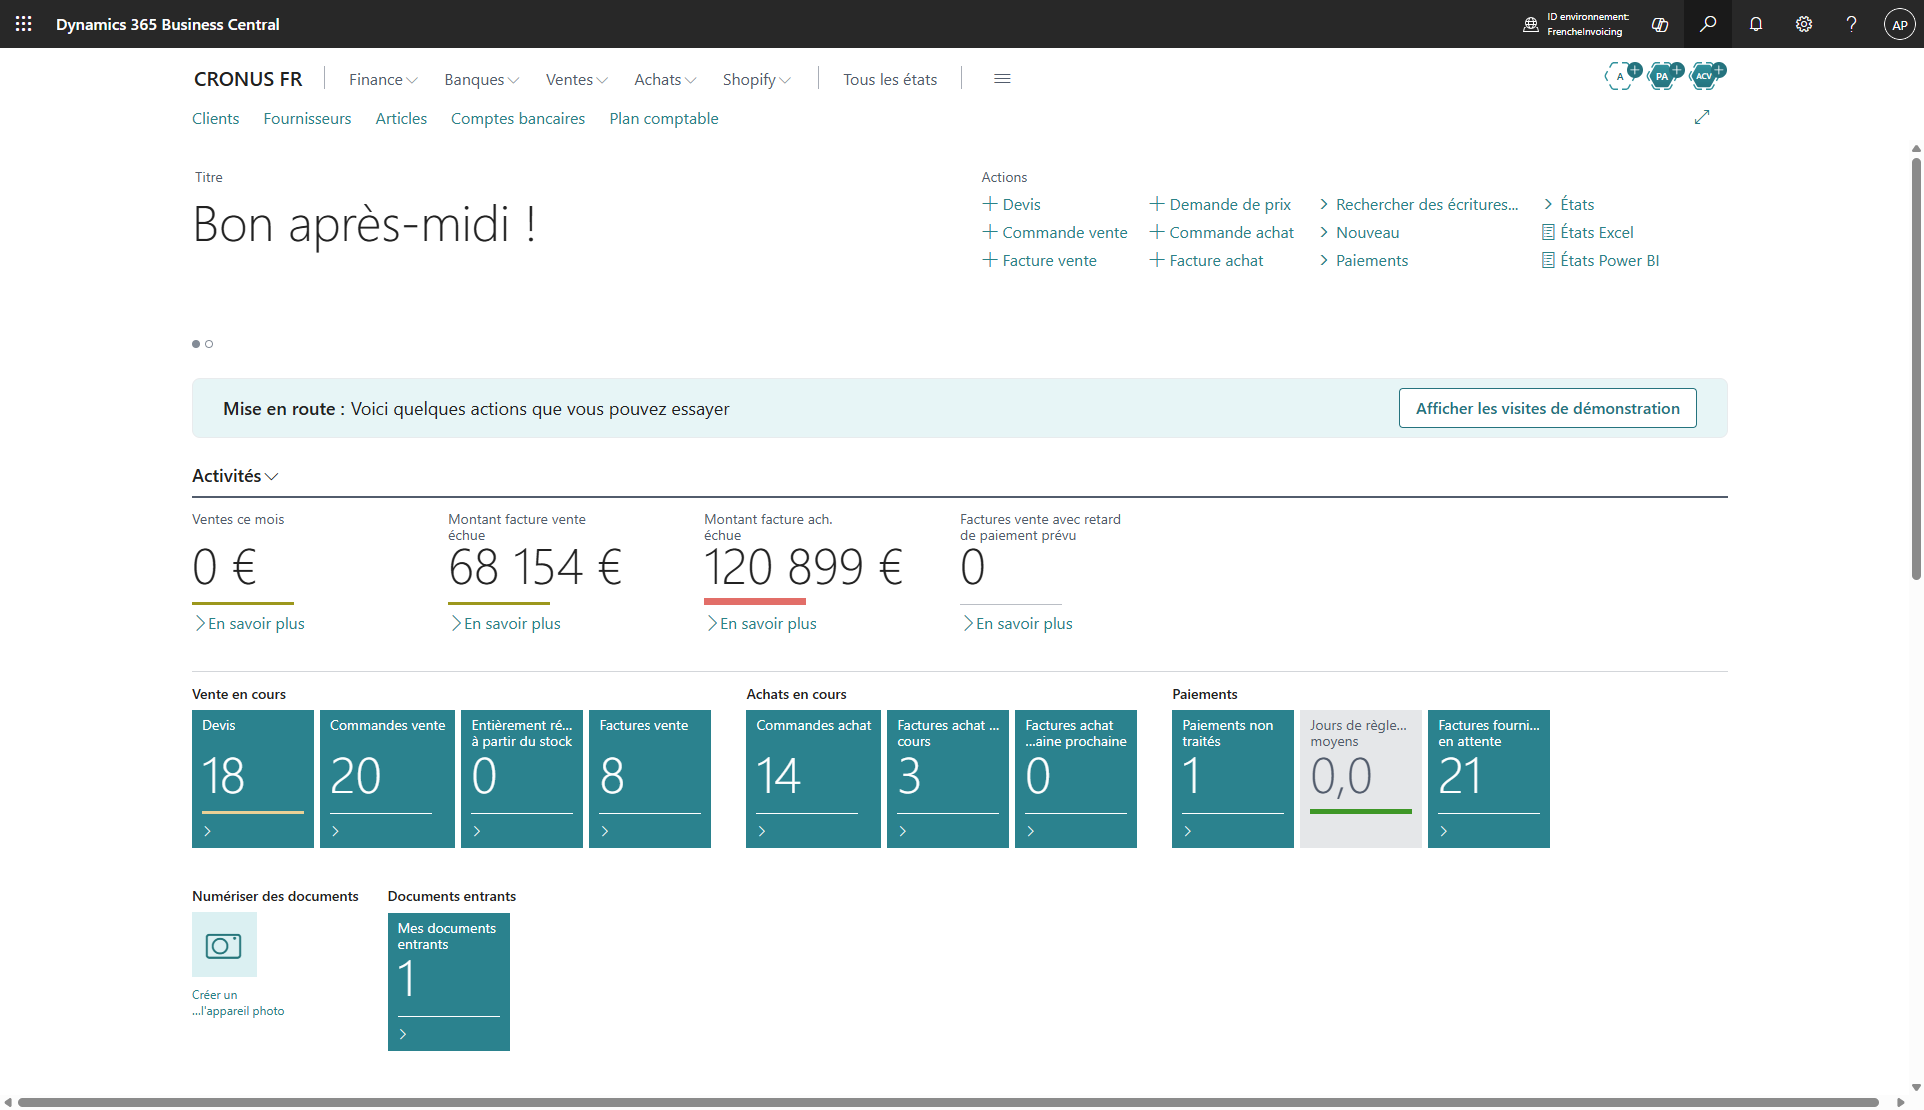Click the help question mark icon

click(1852, 24)
